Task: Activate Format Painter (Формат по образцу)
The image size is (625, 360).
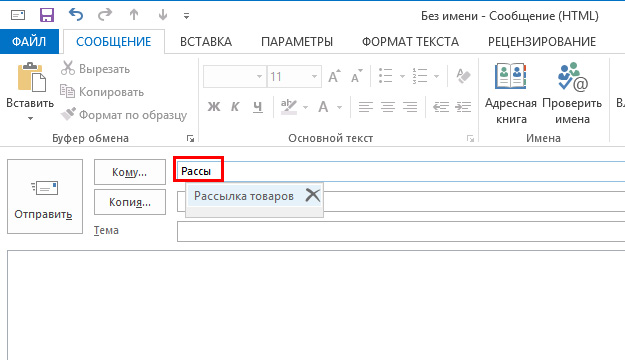Action: 123,115
